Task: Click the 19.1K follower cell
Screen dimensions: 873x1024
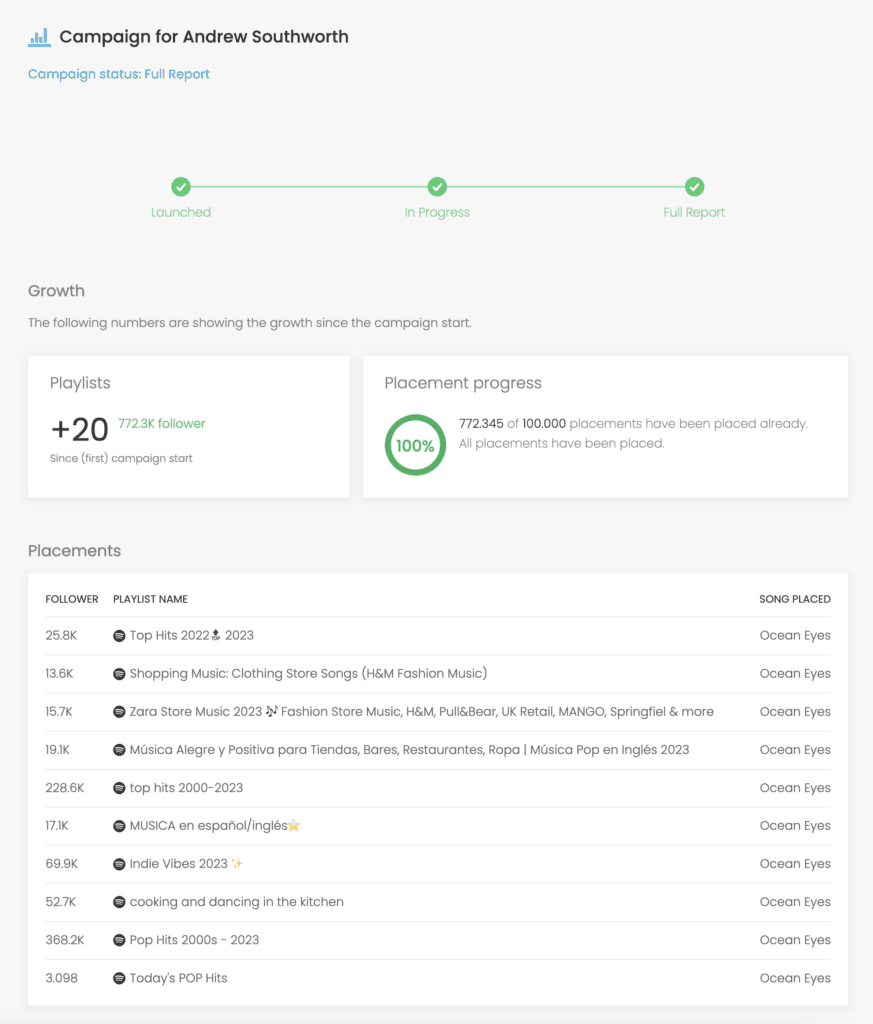Action: tap(57, 750)
